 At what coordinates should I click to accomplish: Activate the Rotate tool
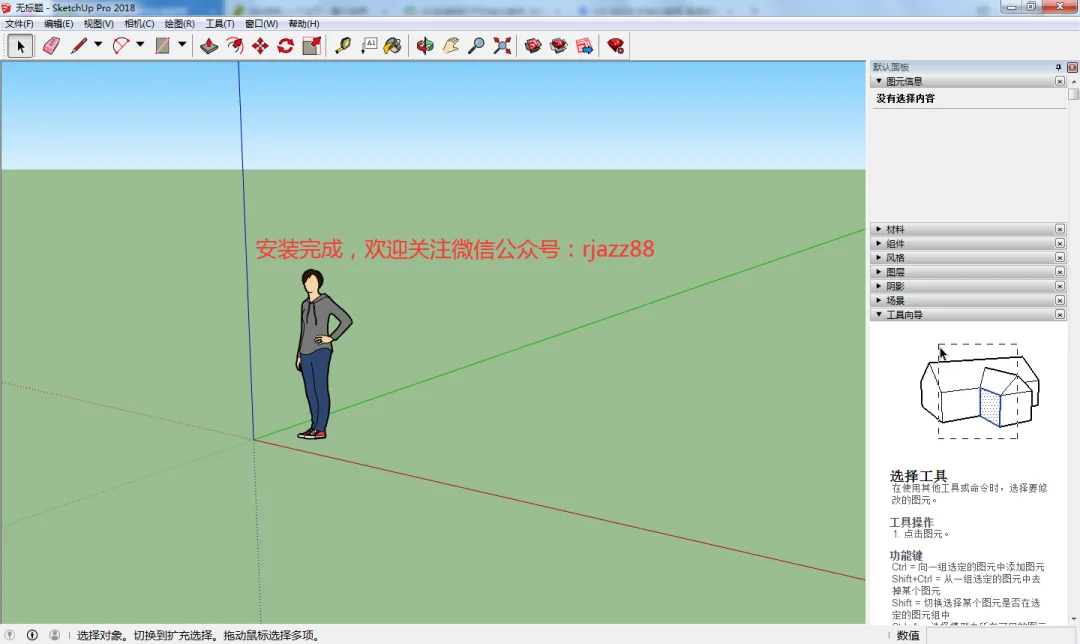tap(286, 46)
